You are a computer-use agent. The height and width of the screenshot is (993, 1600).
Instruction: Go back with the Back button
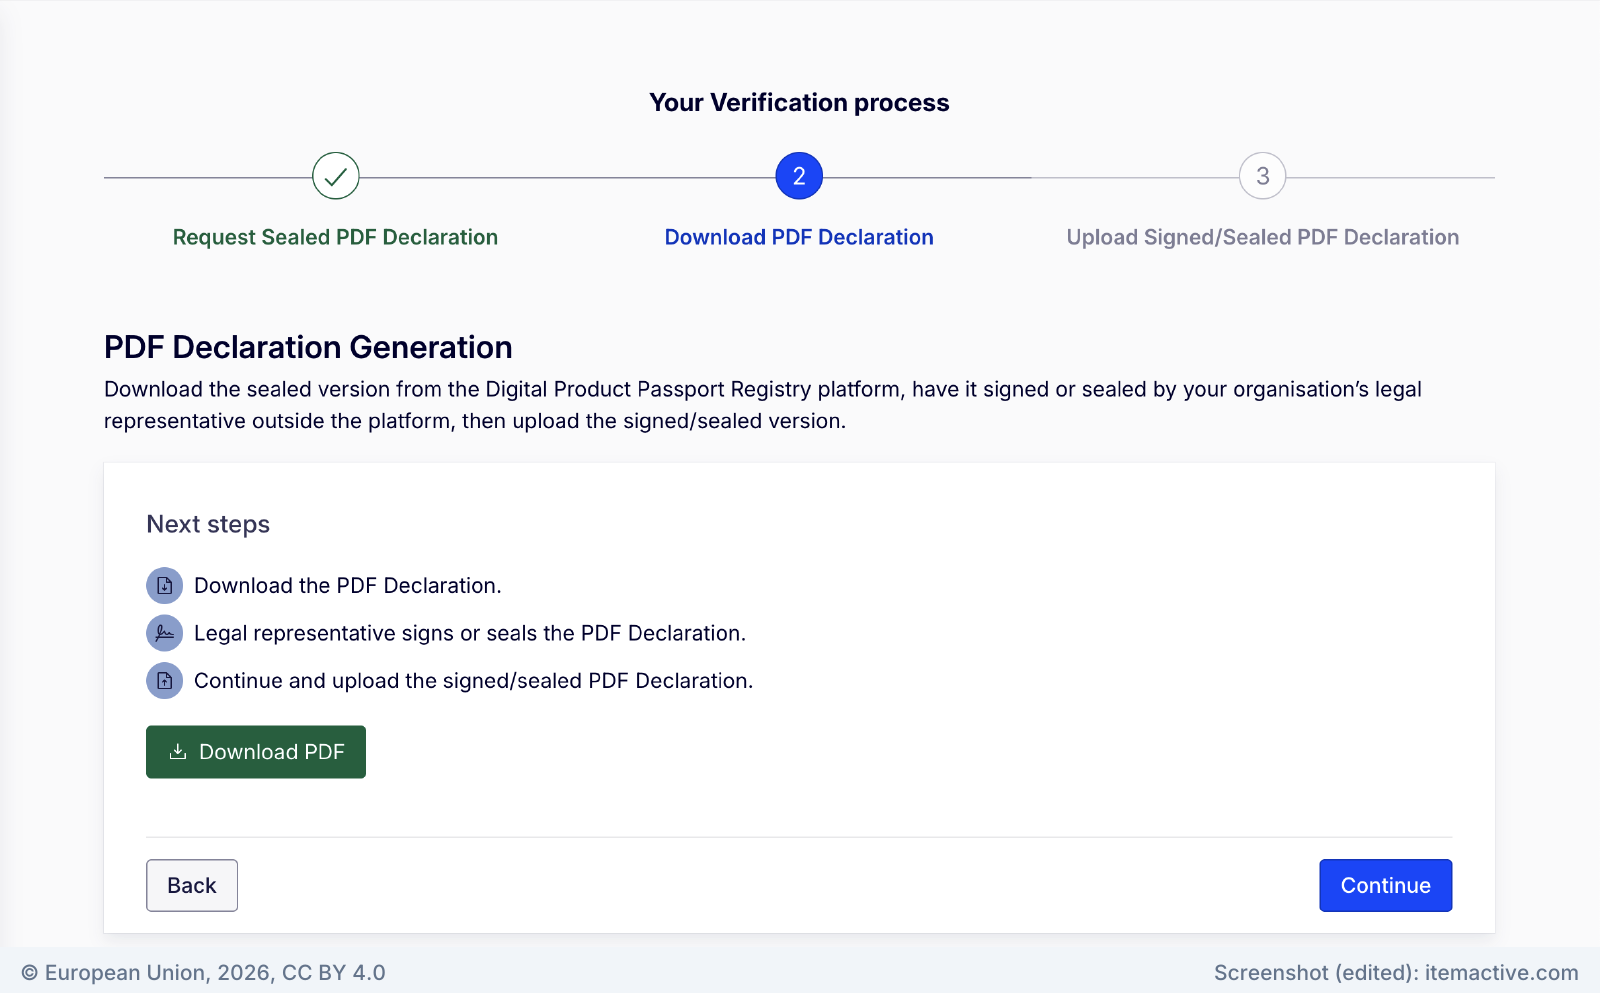(192, 885)
